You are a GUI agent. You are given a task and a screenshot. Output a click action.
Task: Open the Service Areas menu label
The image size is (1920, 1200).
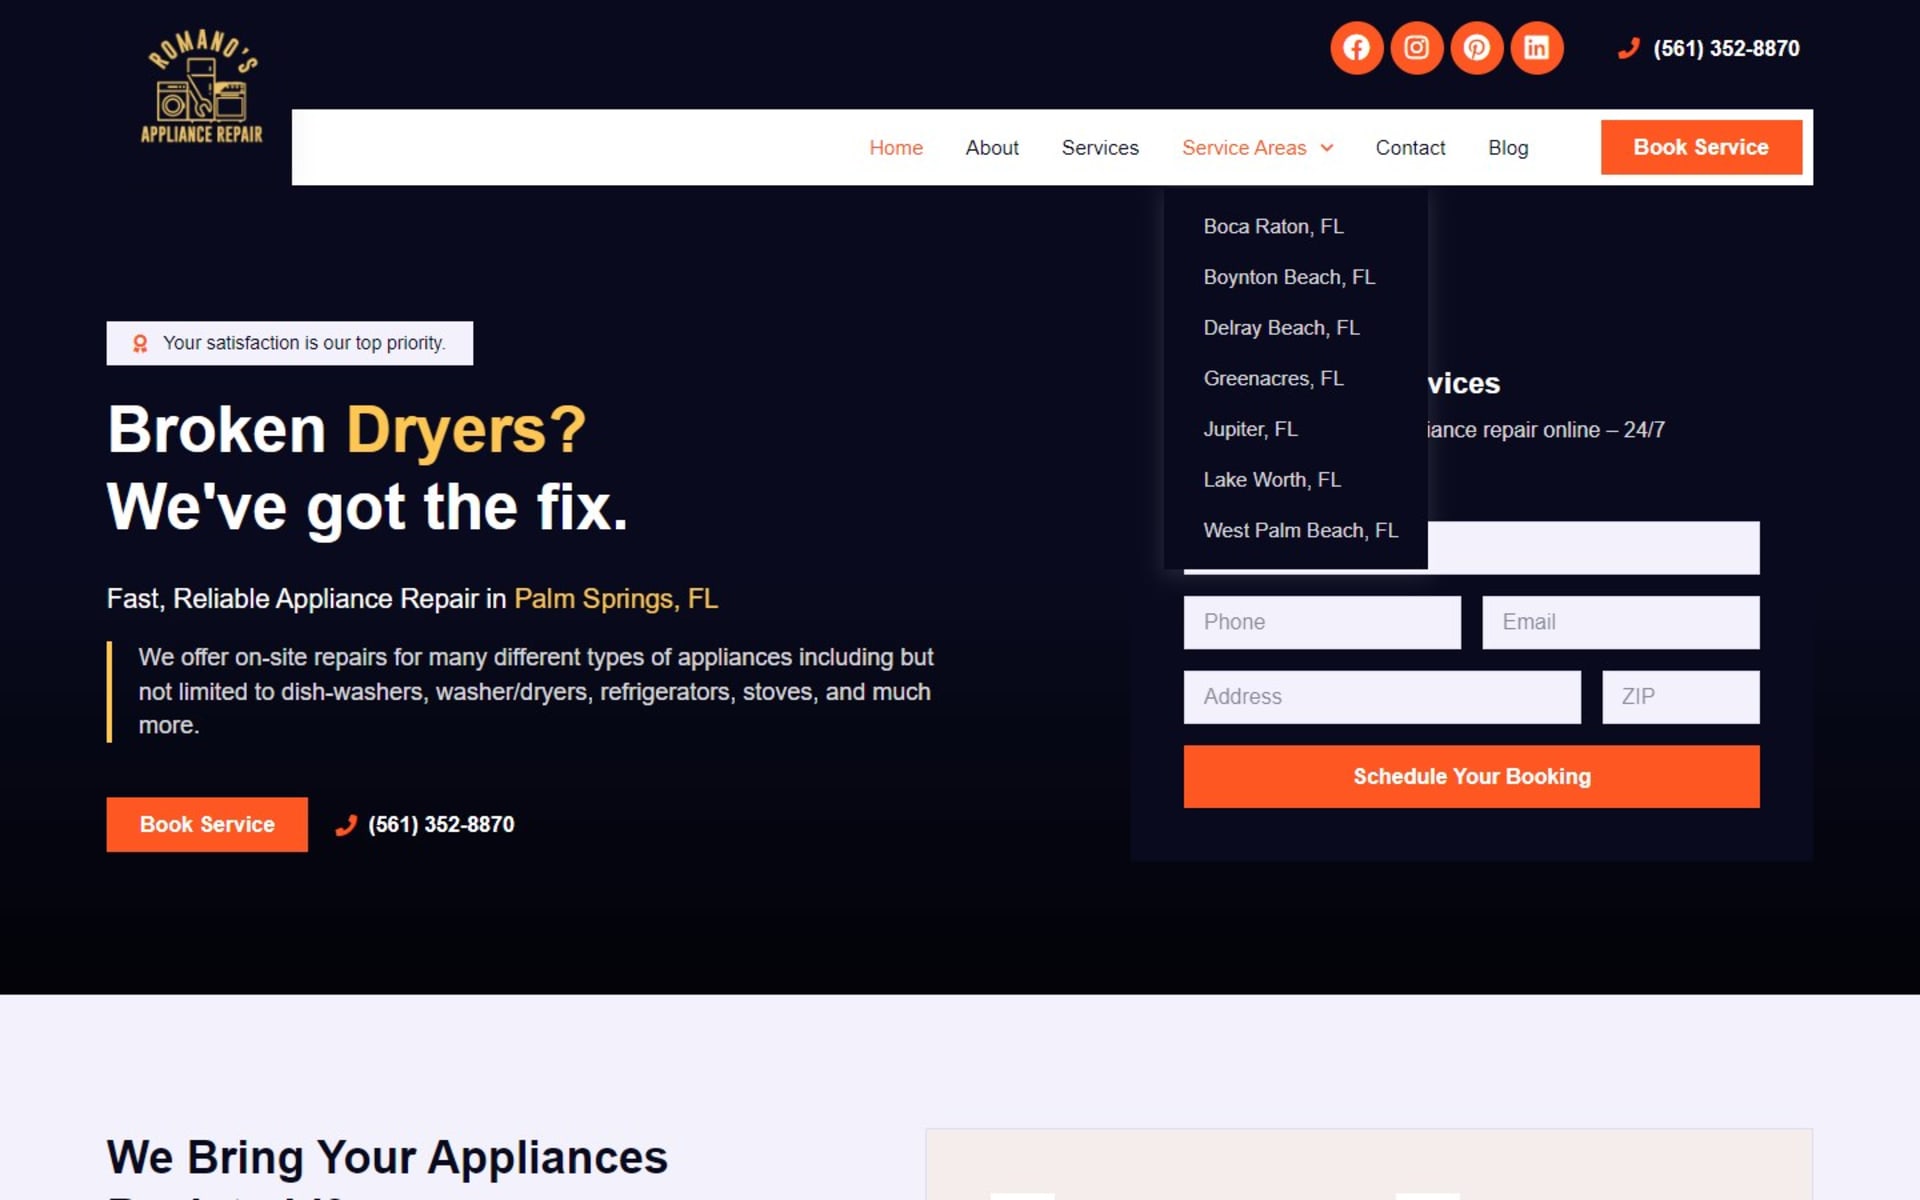[x=1243, y=148]
